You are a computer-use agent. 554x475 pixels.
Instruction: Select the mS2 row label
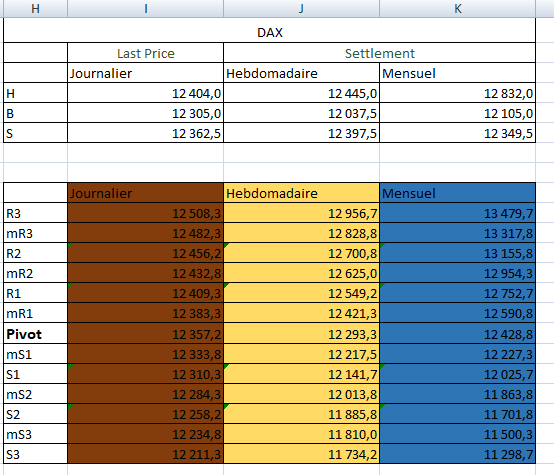(35, 394)
